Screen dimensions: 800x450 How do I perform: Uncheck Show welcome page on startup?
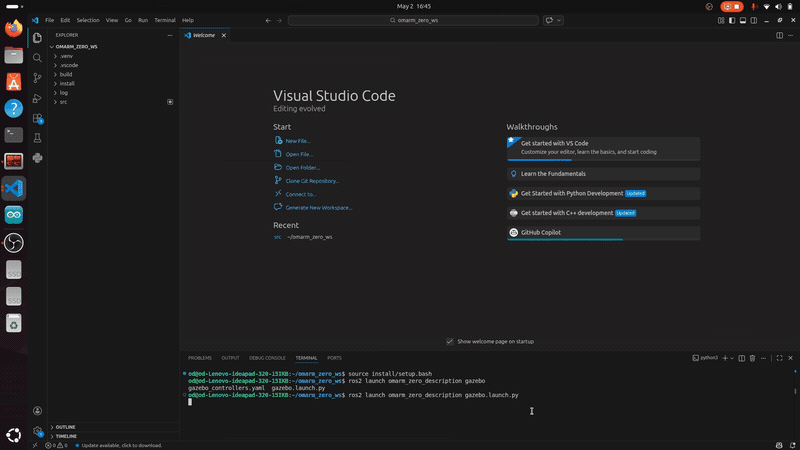(449, 342)
